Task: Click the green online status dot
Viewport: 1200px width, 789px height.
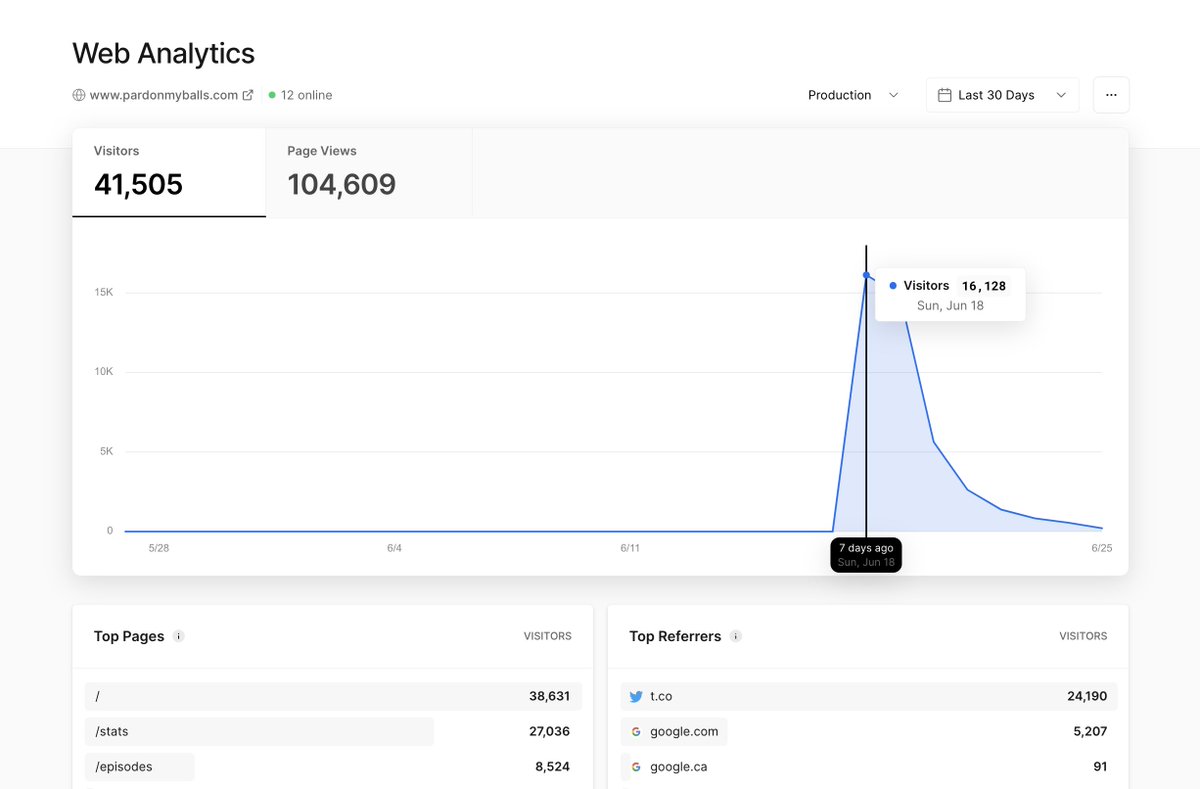Action: (x=272, y=95)
